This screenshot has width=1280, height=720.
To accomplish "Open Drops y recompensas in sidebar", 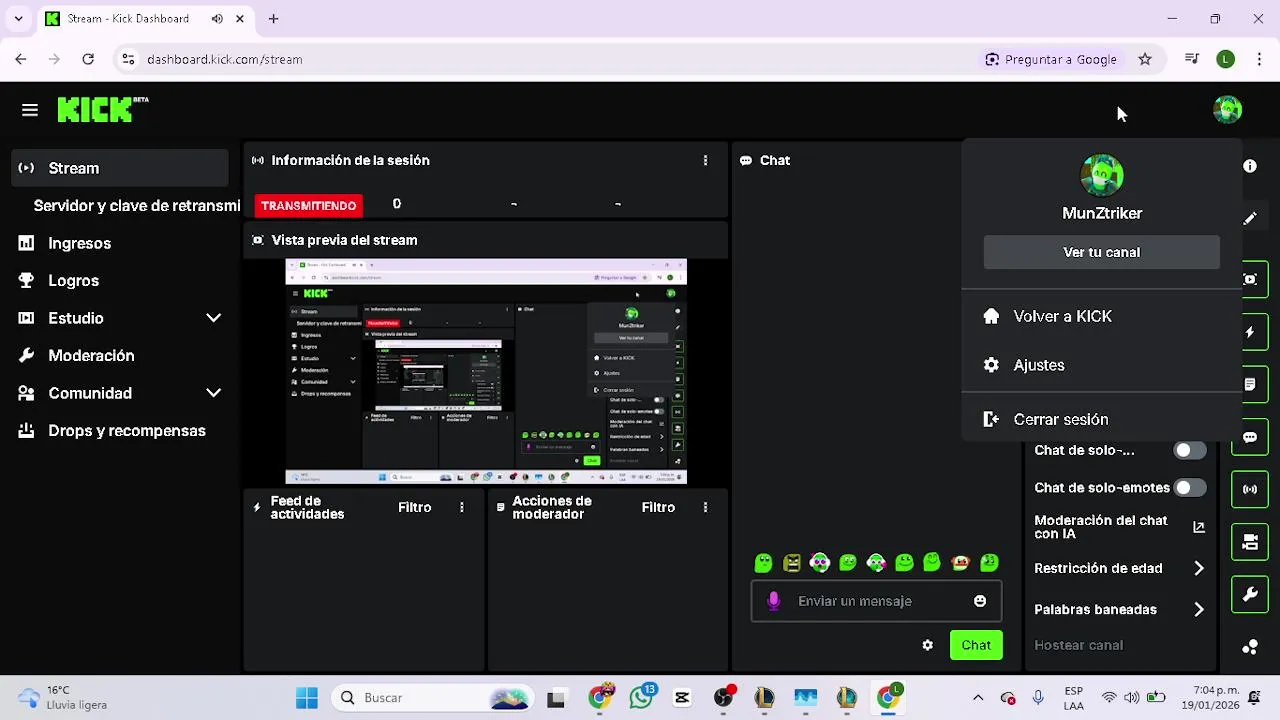I will [x=112, y=431].
